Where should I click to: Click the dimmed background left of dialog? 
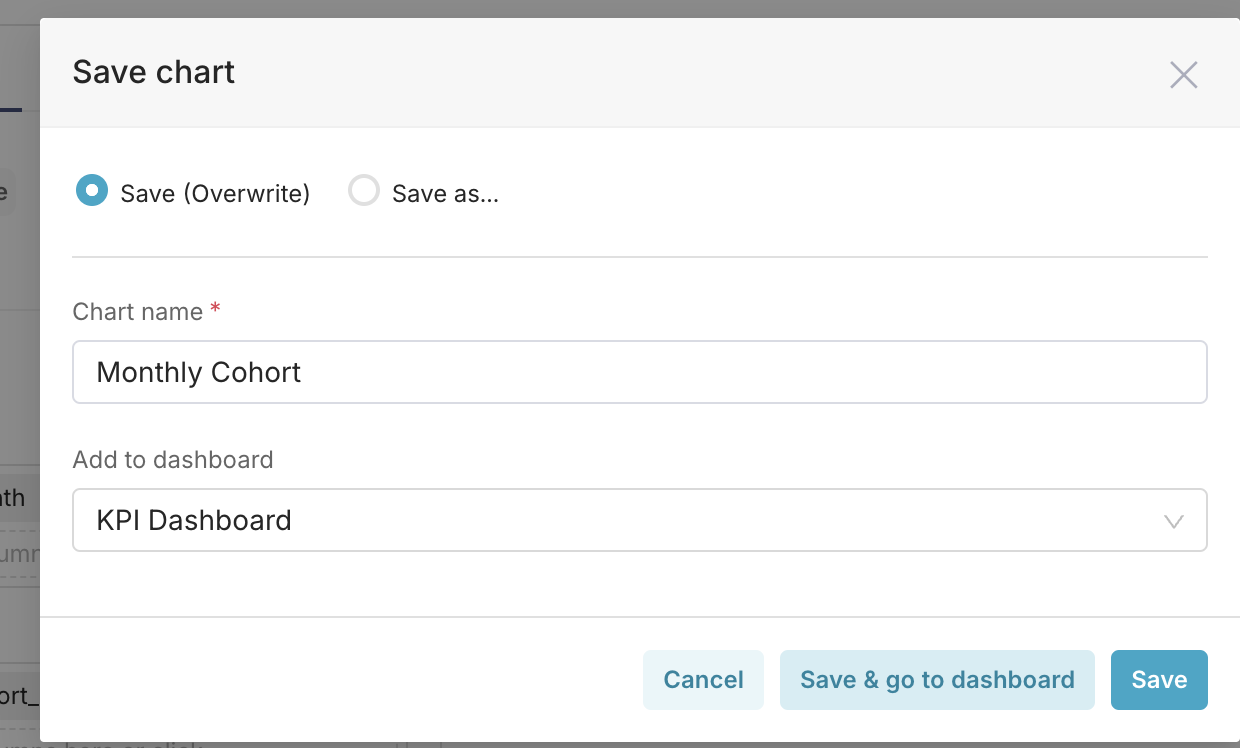pyautogui.click(x=18, y=400)
